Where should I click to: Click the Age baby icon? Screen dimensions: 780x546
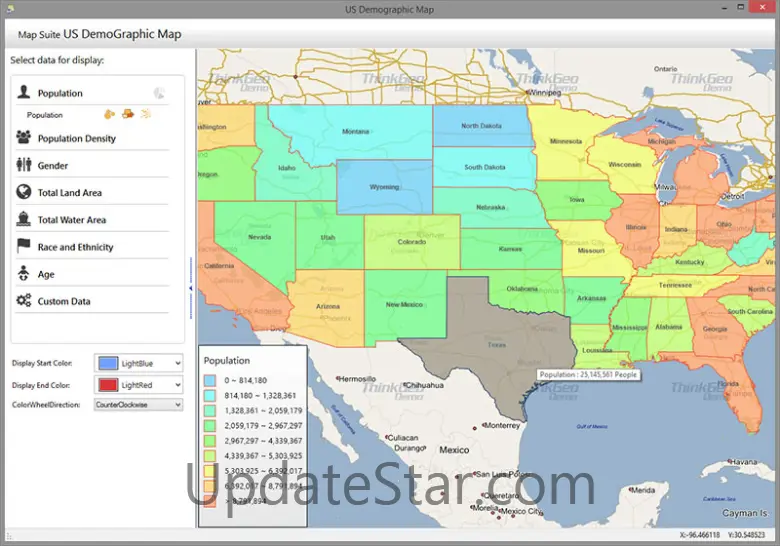click(x=23, y=273)
